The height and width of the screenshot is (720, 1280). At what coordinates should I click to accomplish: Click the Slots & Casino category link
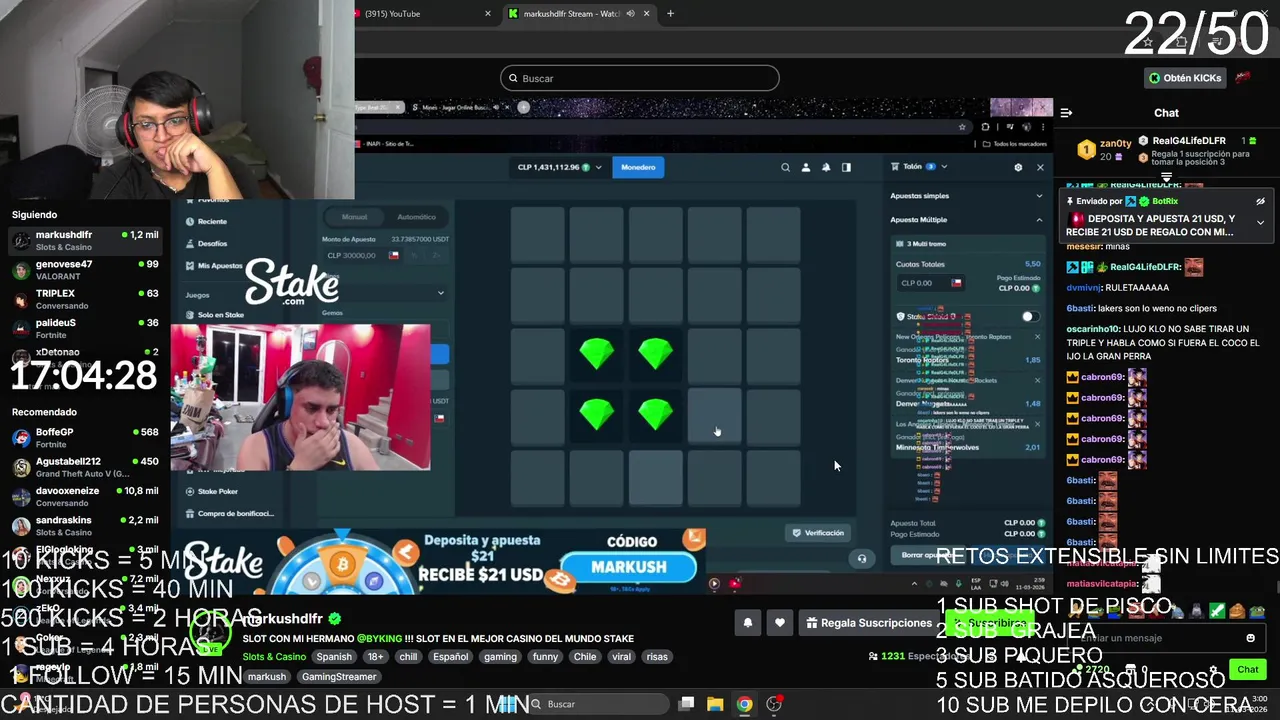click(274, 657)
